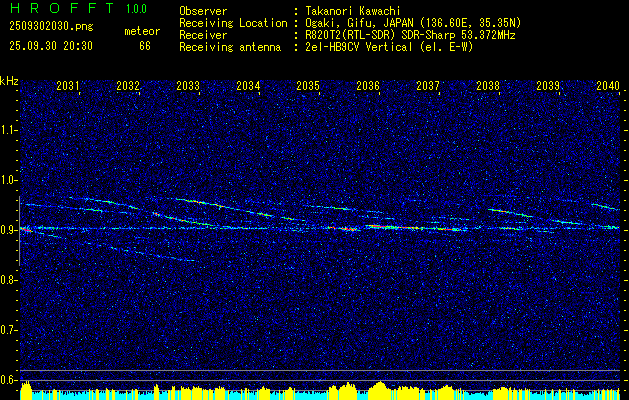Click the 2034 time marker
Viewport: 629px width, 400px height.
[248, 85]
